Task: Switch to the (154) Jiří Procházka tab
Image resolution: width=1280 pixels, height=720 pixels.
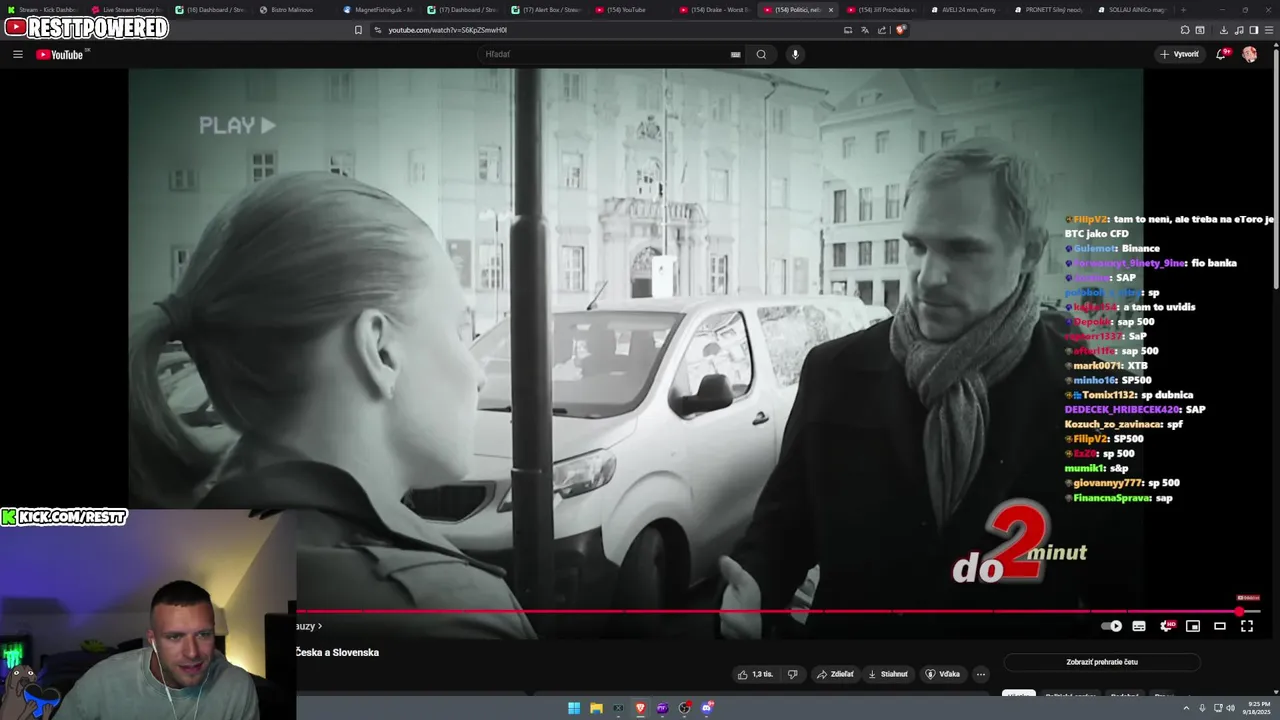Action: (x=880, y=9)
